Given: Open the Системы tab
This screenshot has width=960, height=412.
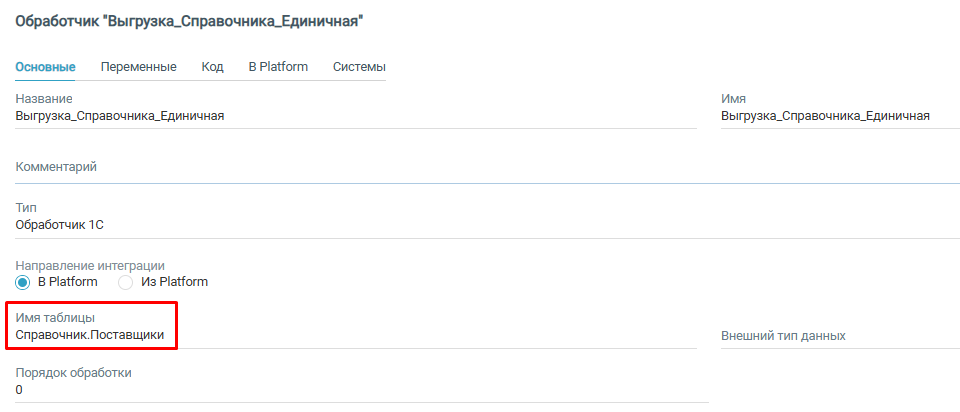Looking at the screenshot, I should tap(359, 67).
